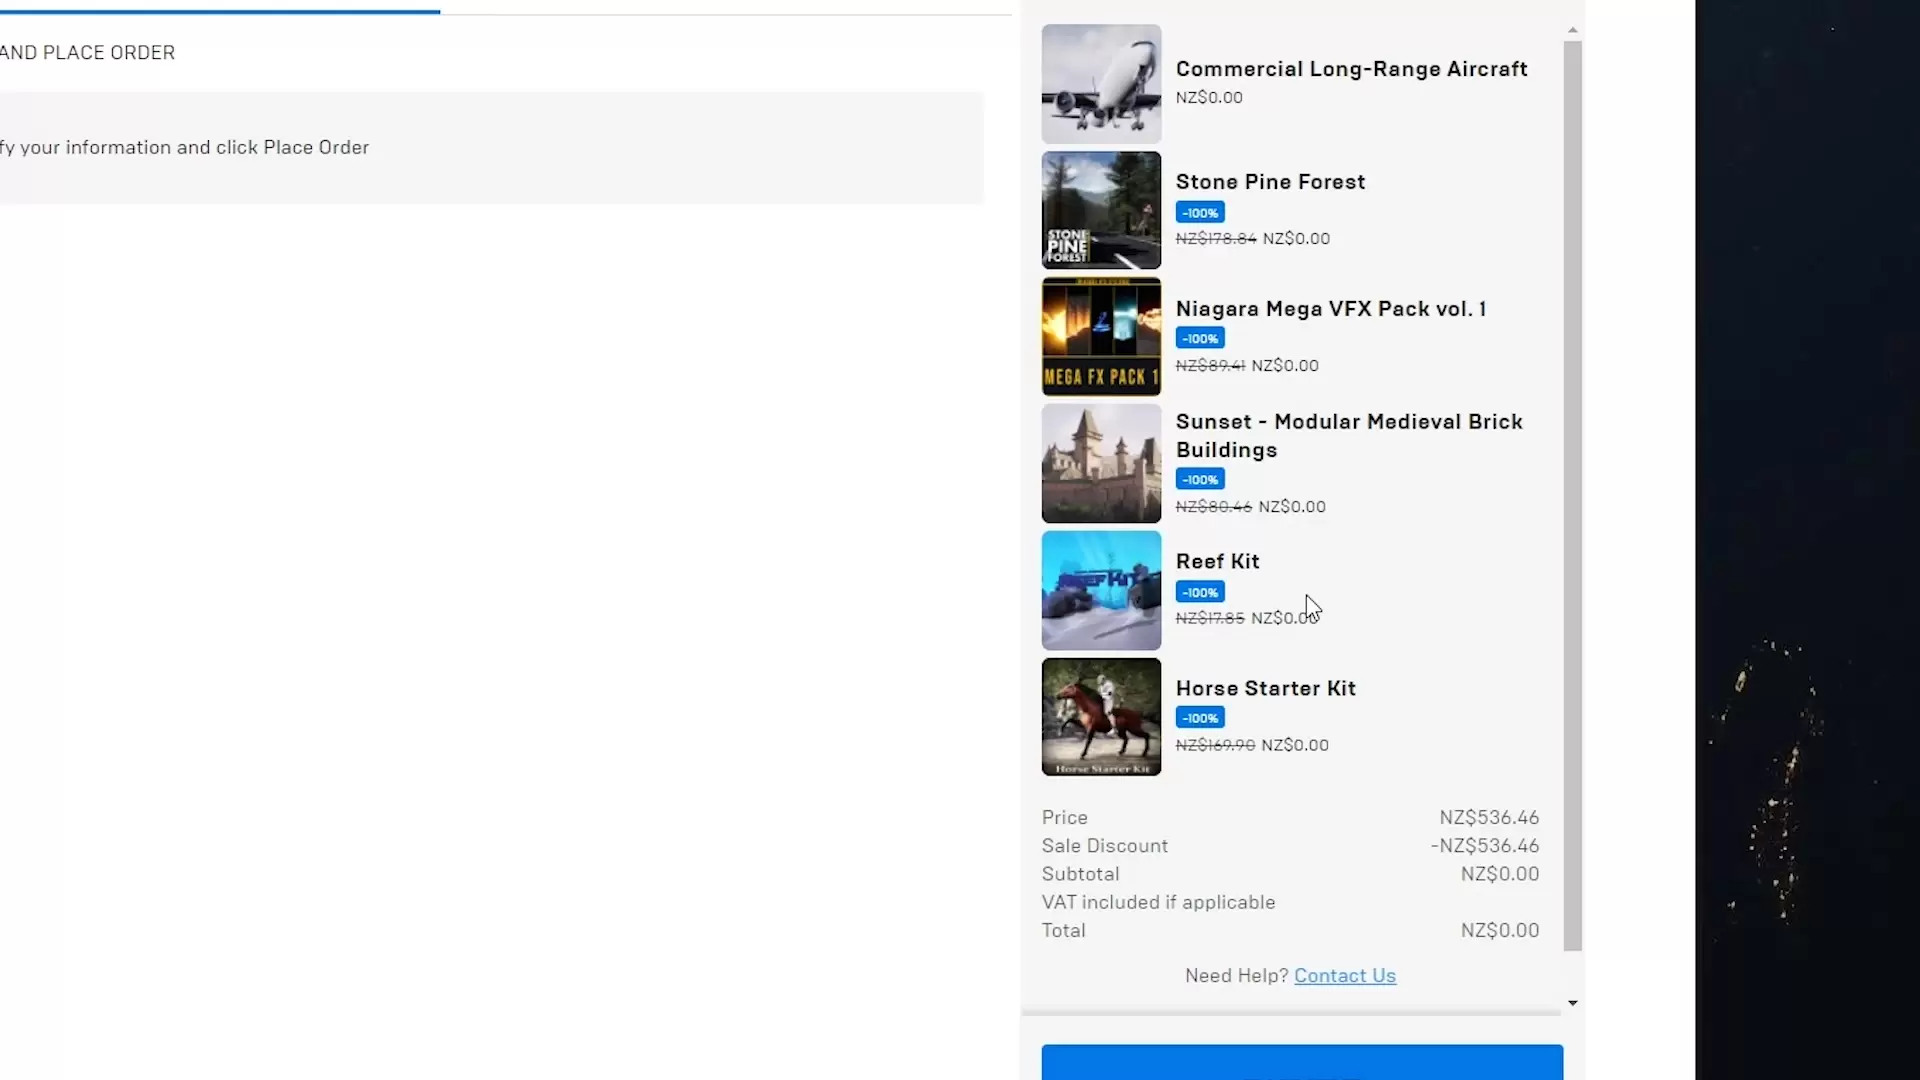Click the -100% badge under Sunset Medieval Buildings
Image resolution: width=1920 pixels, height=1080 pixels.
coord(1200,480)
